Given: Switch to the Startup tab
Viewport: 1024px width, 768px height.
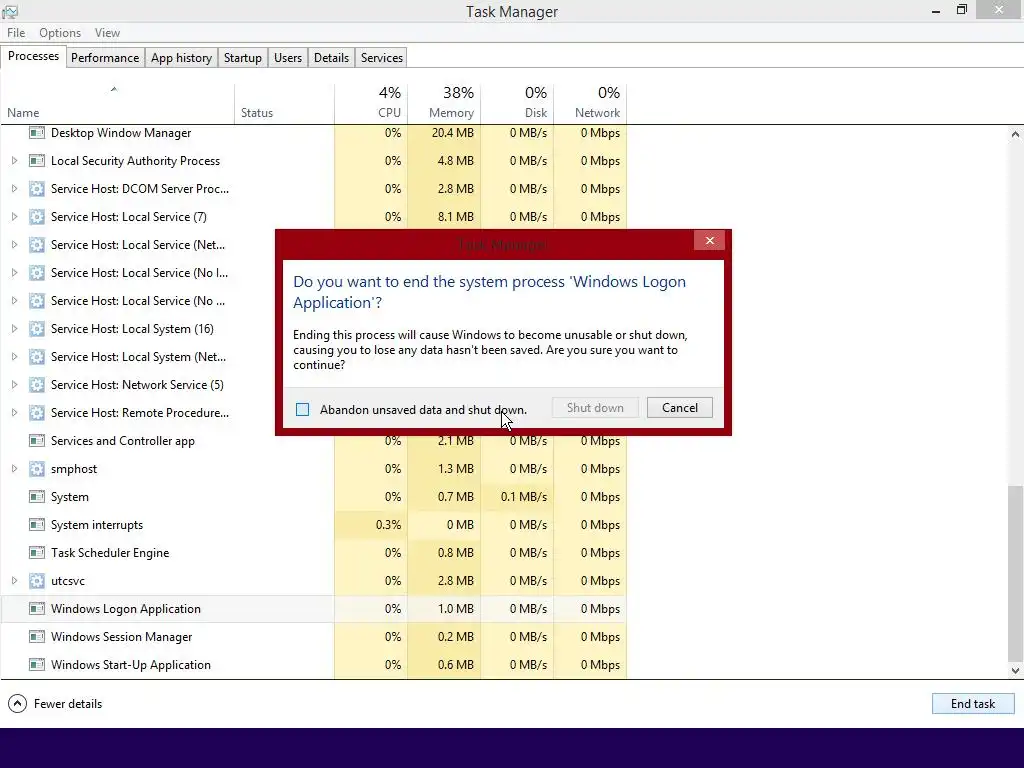Looking at the screenshot, I should click(x=242, y=57).
